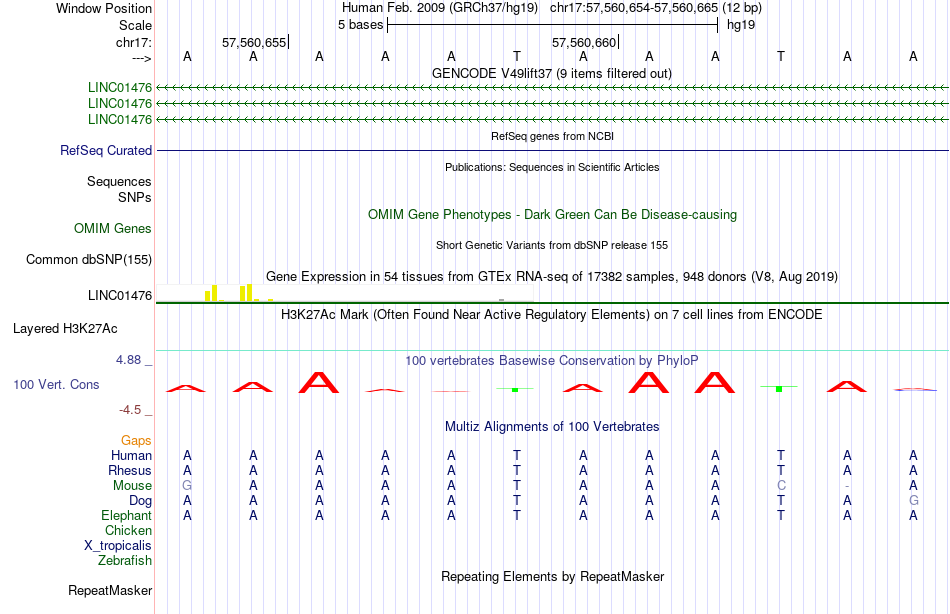Open Publications: Sequences in Scientific Articles title
The width and height of the screenshot is (950, 614).
pyautogui.click(x=552, y=167)
